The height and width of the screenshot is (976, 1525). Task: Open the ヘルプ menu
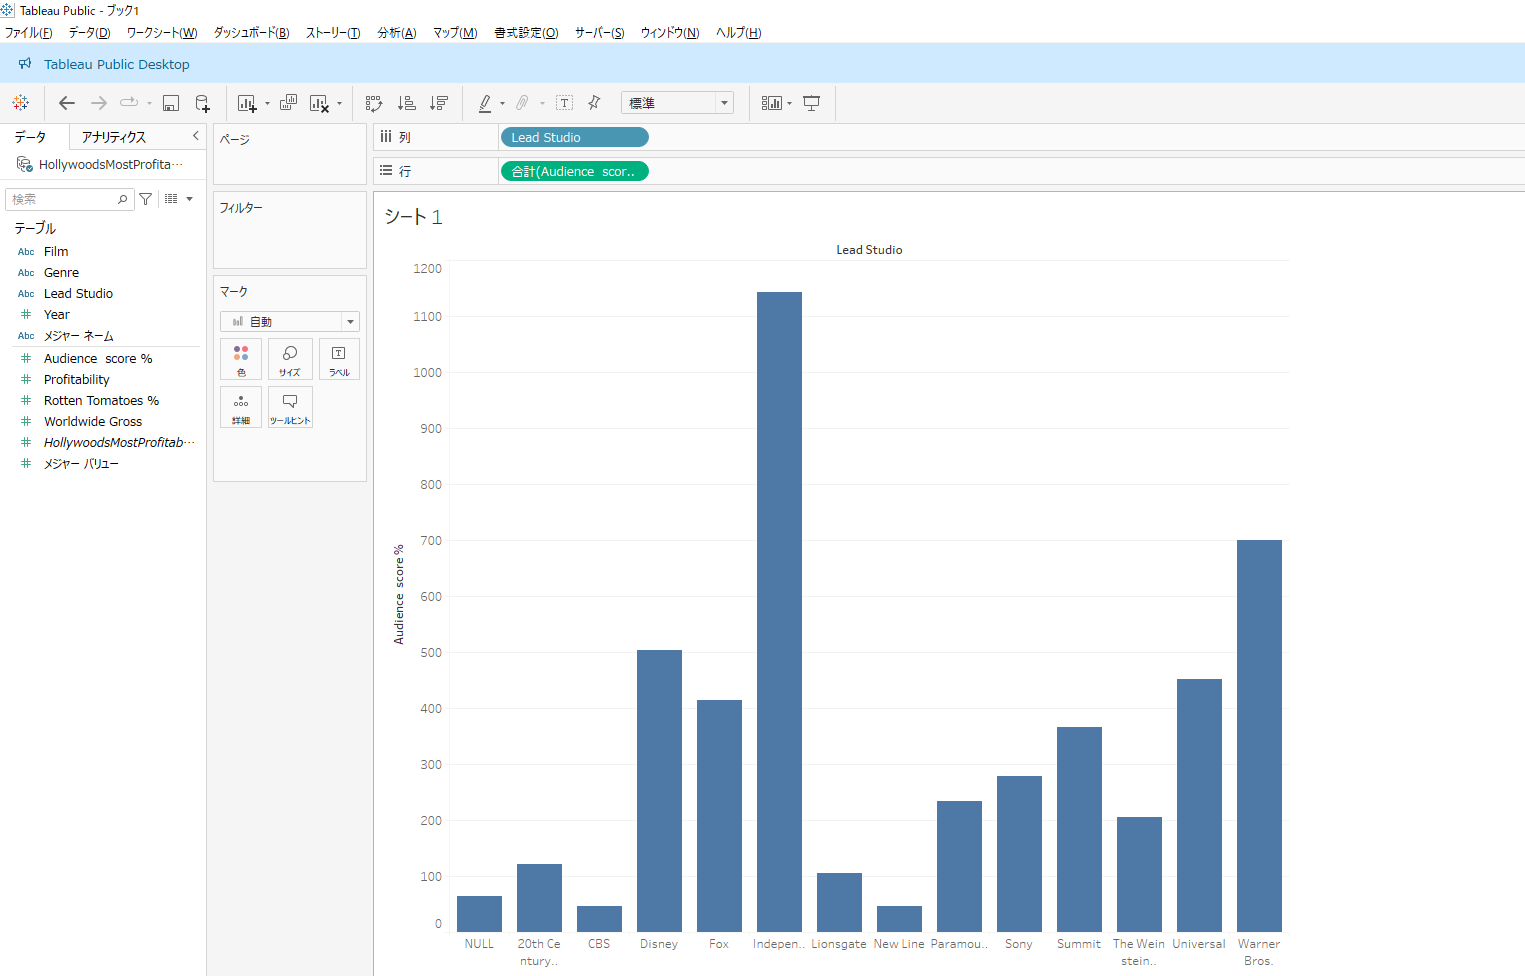click(738, 32)
